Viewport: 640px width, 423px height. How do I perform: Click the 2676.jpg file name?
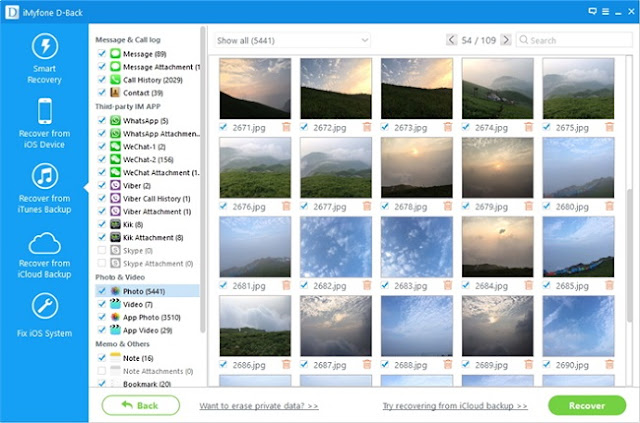(249, 207)
